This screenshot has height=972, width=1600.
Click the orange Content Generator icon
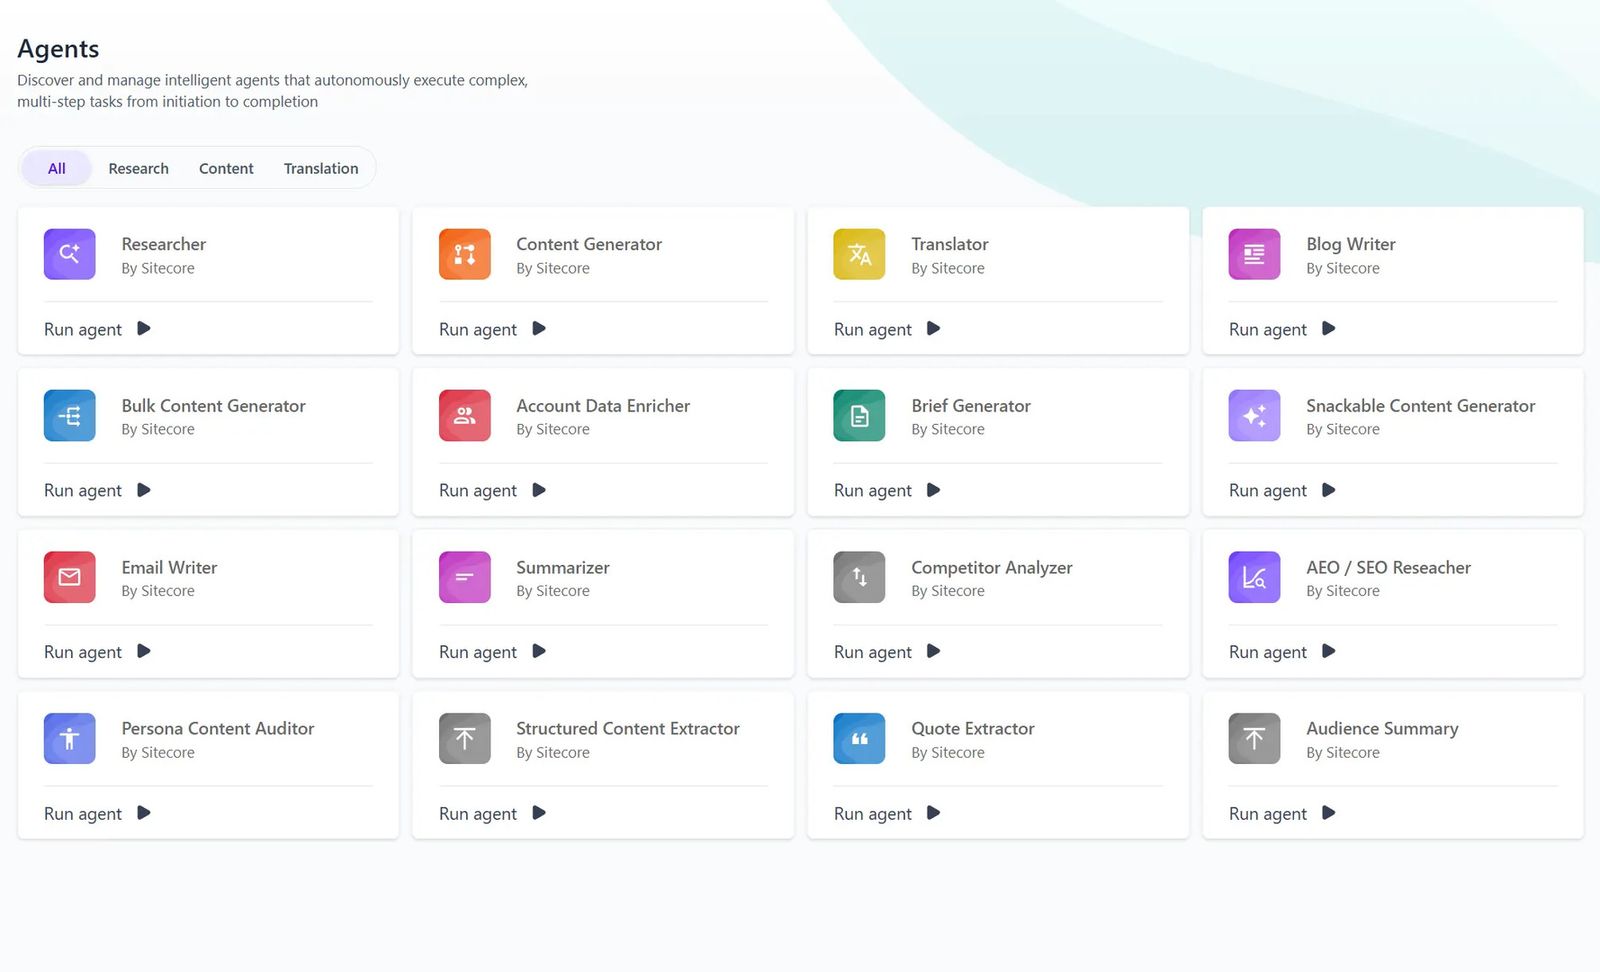pos(464,254)
